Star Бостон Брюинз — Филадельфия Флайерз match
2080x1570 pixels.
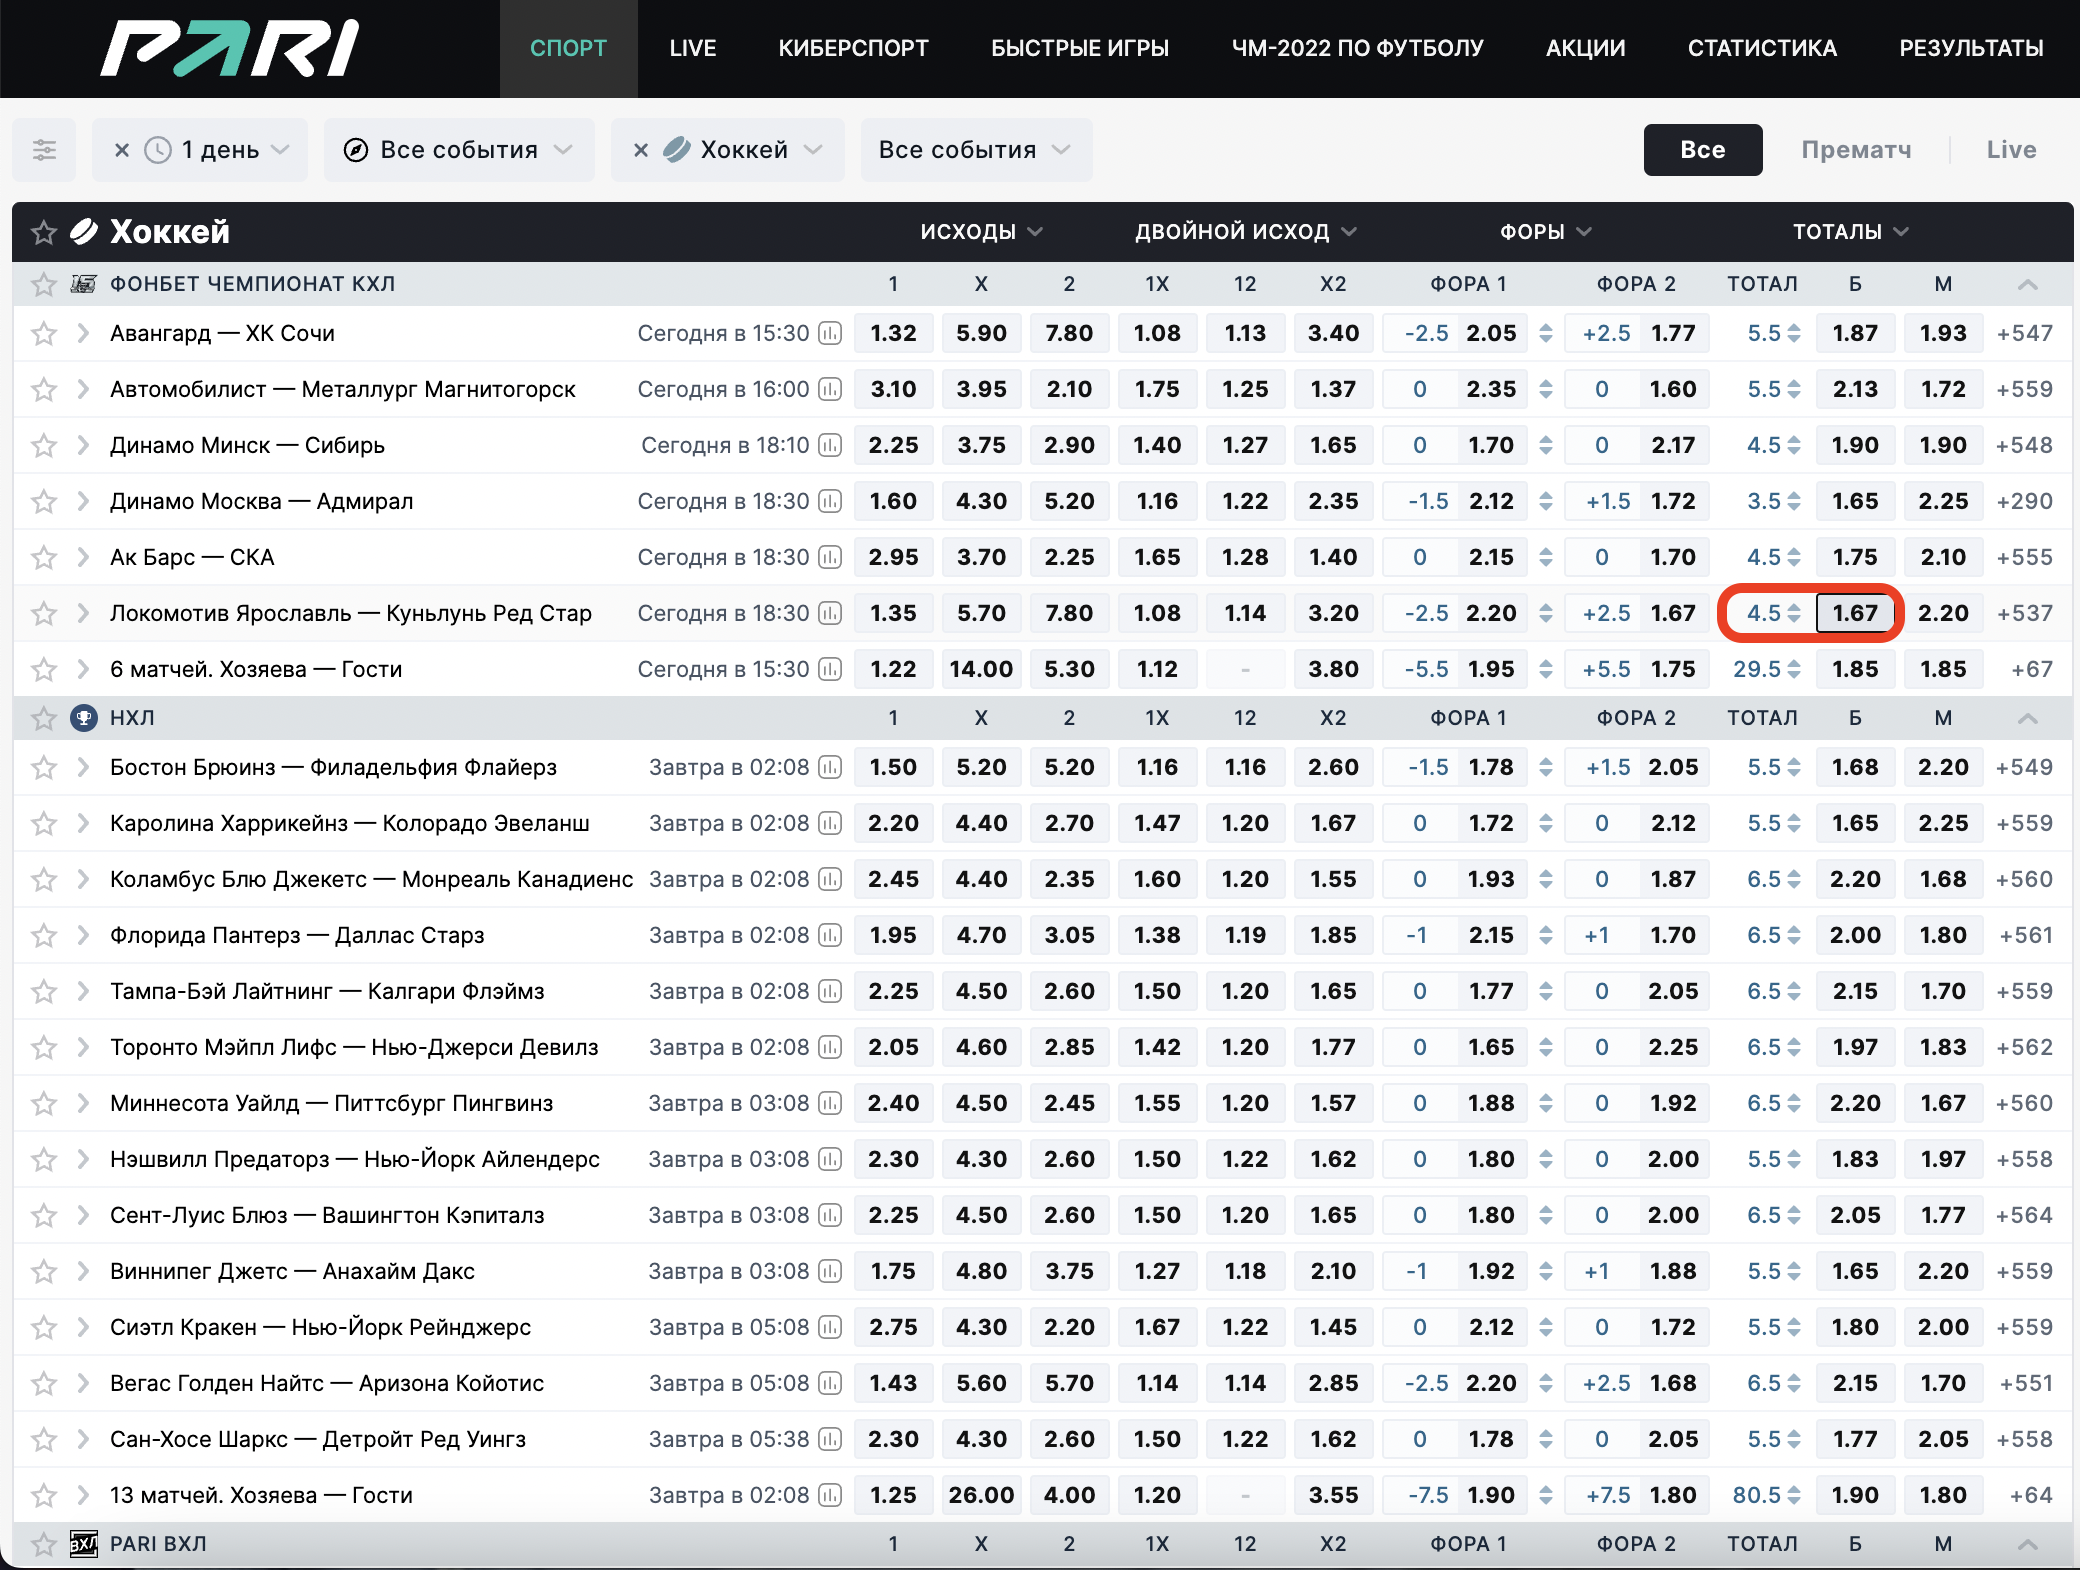[43, 767]
